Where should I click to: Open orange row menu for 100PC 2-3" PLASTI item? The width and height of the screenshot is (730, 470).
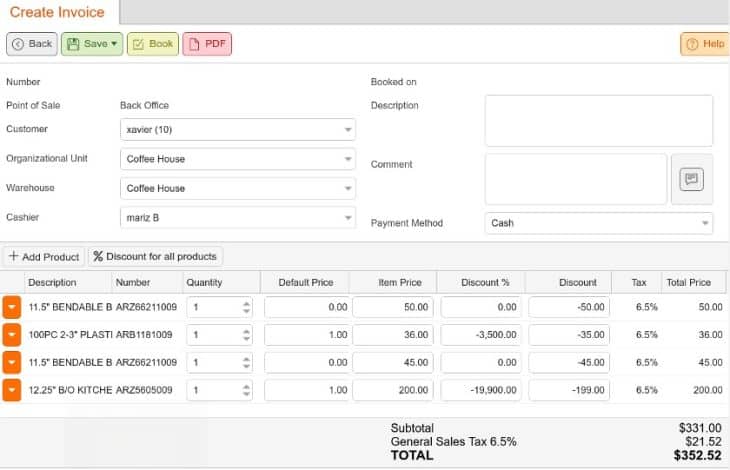pyautogui.click(x=12, y=335)
